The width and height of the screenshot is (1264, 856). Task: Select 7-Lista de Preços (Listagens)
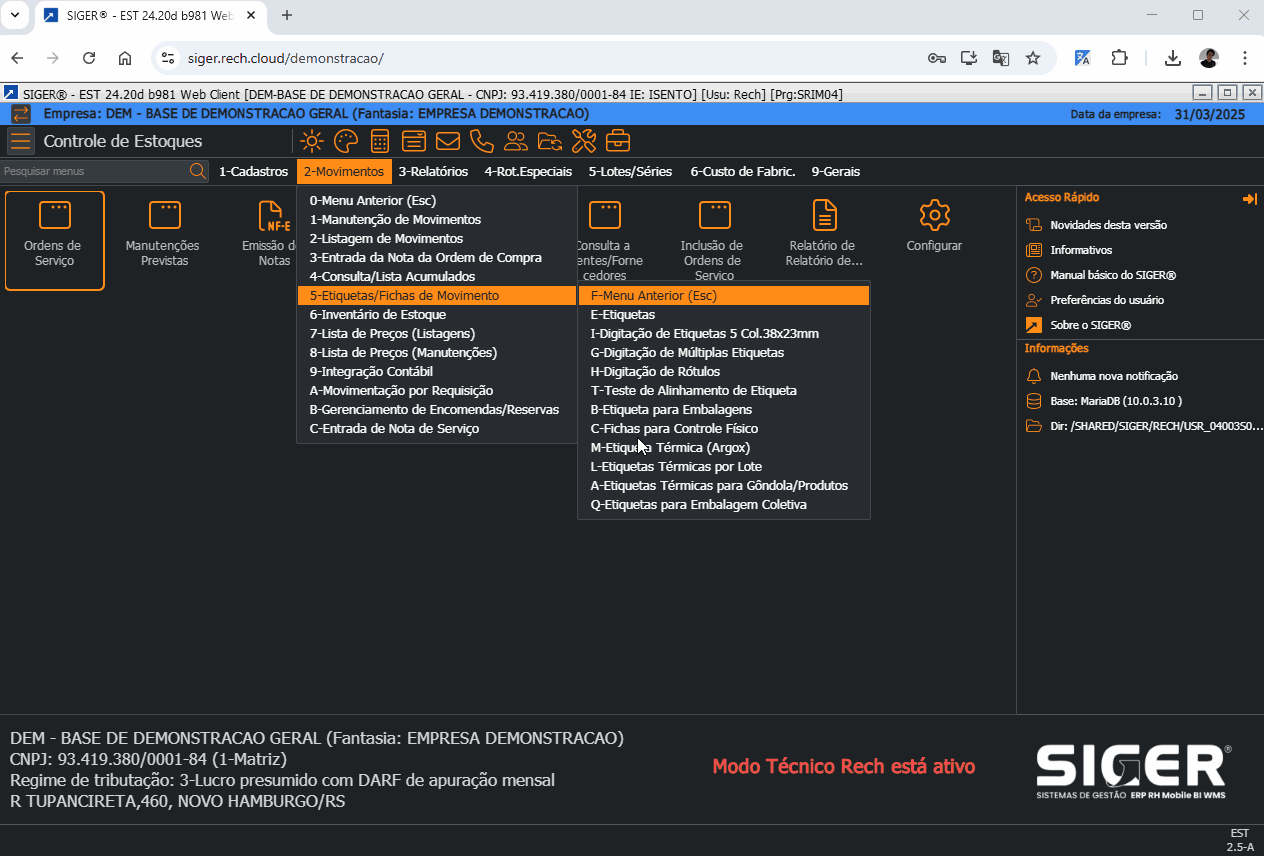click(437, 333)
